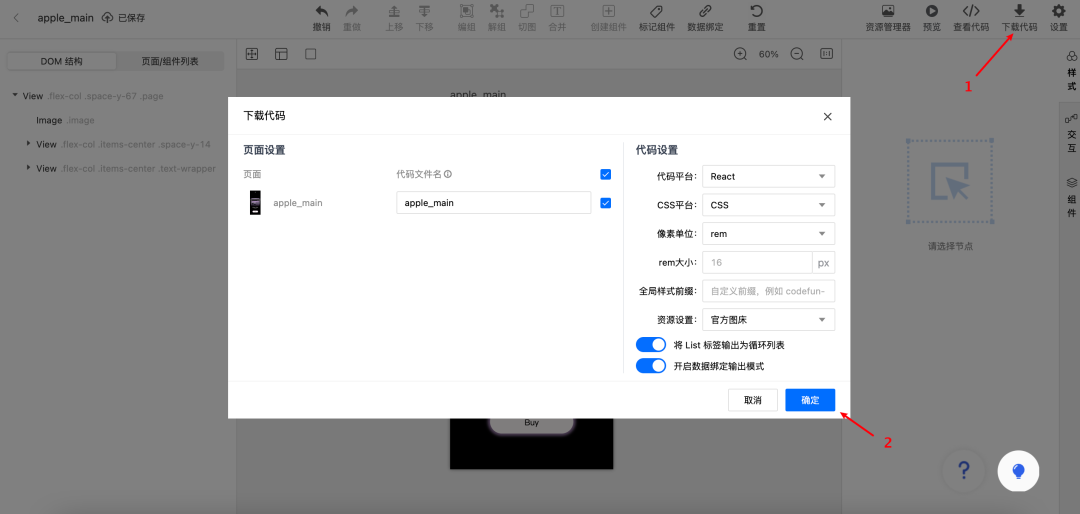The image size is (1080, 514).
Task: Click the Buy button on canvas
Action: (x=532, y=424)
